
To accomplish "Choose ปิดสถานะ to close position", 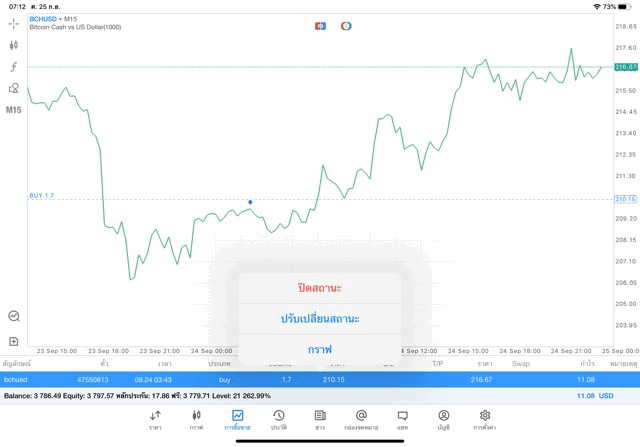I will [320, 287].
